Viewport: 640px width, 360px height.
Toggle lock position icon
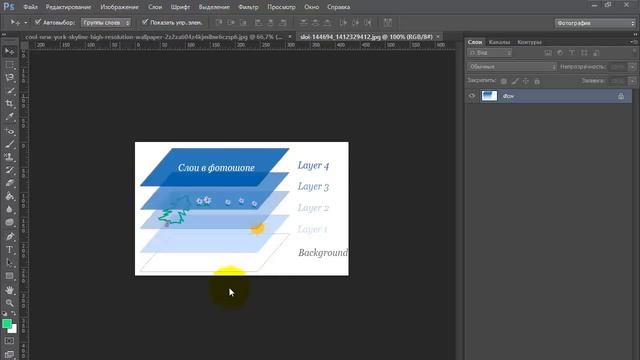point(526,81)
